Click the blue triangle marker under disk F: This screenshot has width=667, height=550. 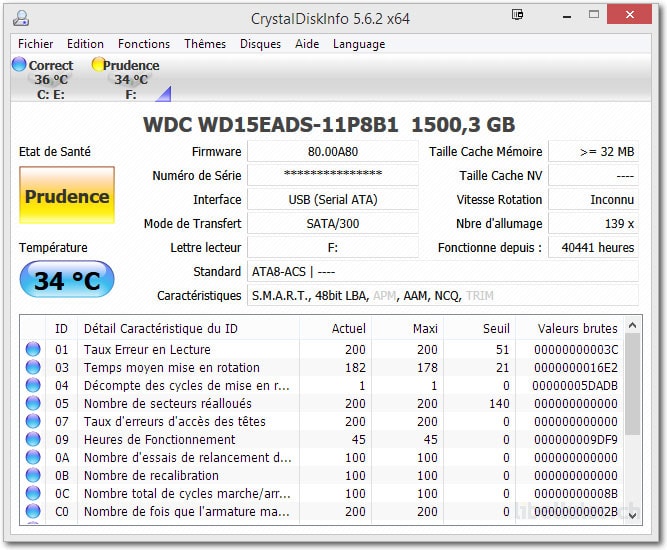tap(164, 94)
